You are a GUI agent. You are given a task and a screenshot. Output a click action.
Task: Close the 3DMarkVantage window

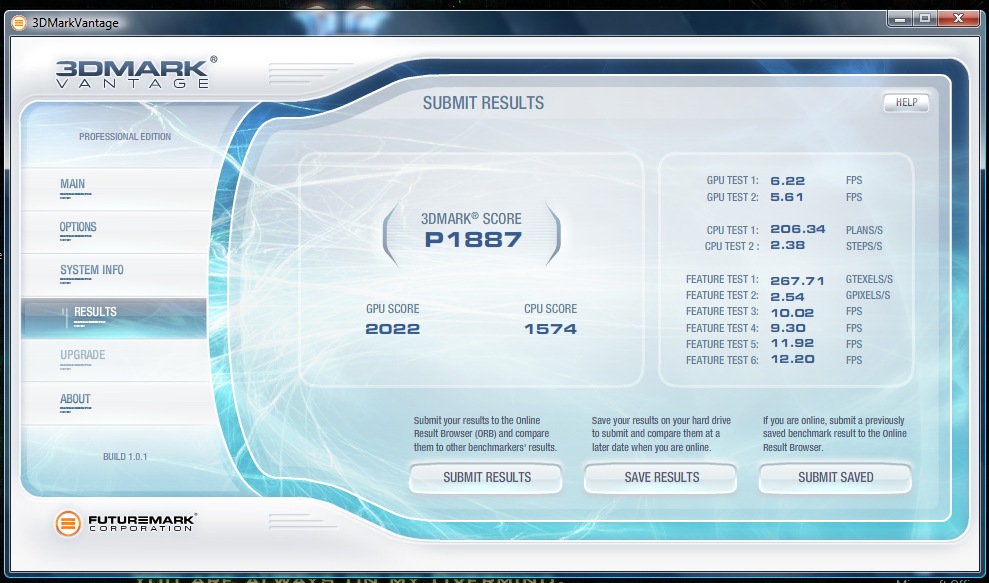[958, 19]
